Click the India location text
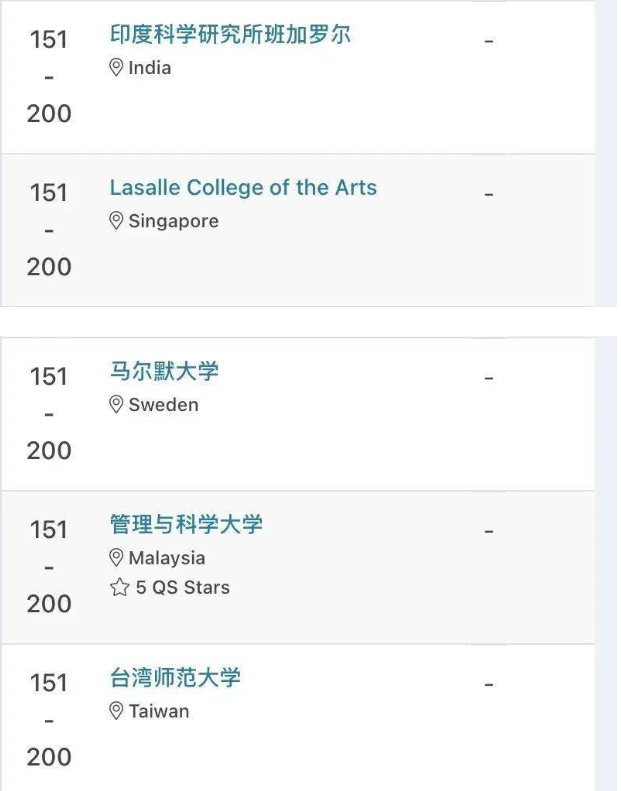Screen dimensions: 621x791 click(x=150, y=68)
